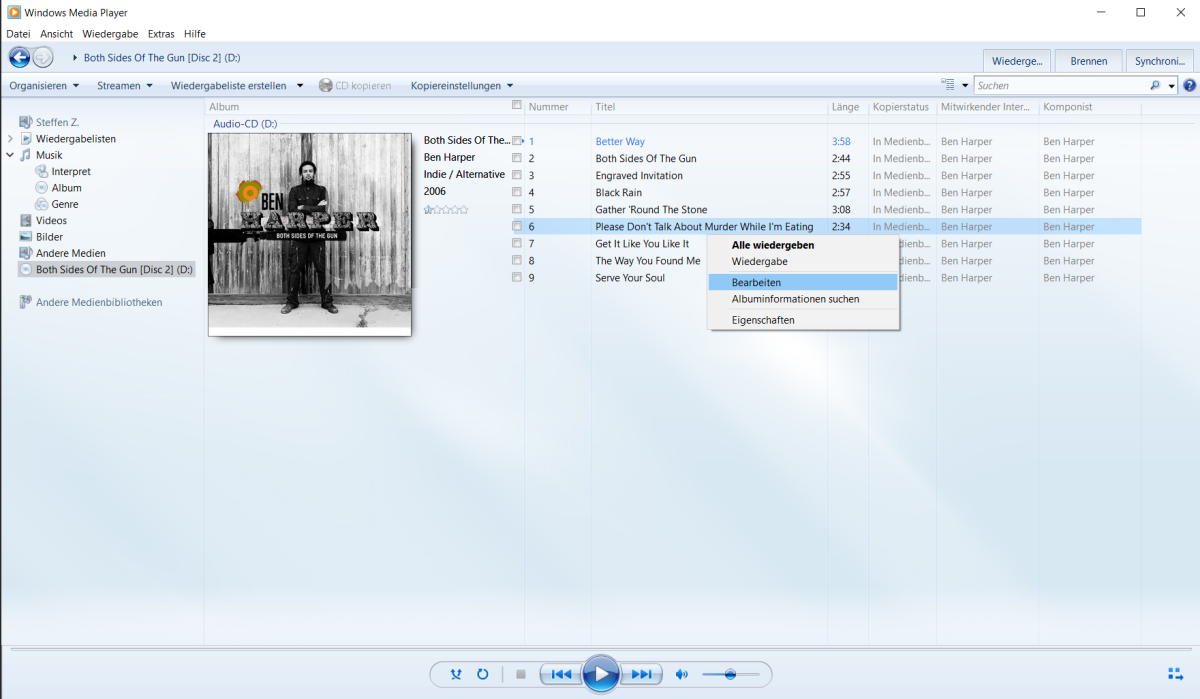Switch to Now Playing view icon
This screenshot has width=1200, height=699.
click(1176, 674)
